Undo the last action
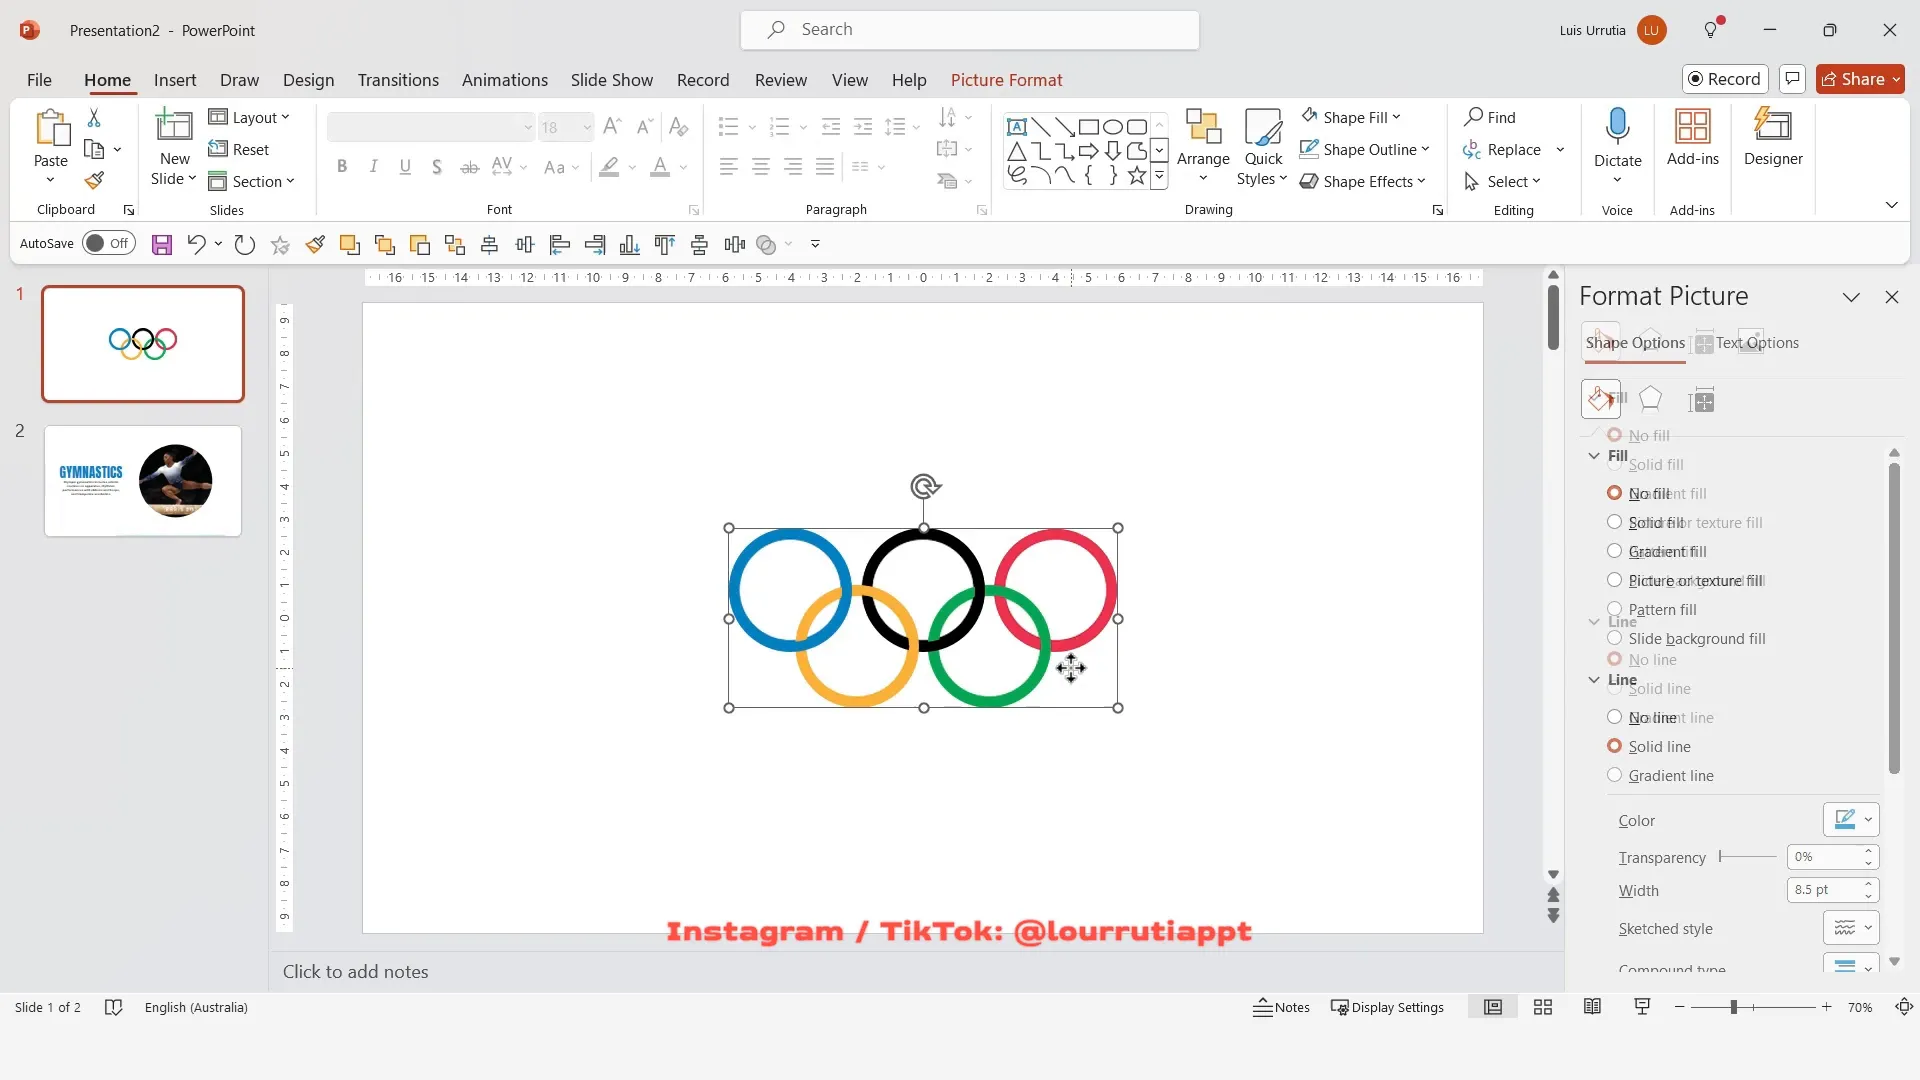This screenshot has width=1920, height=1080. click(196, 245)
